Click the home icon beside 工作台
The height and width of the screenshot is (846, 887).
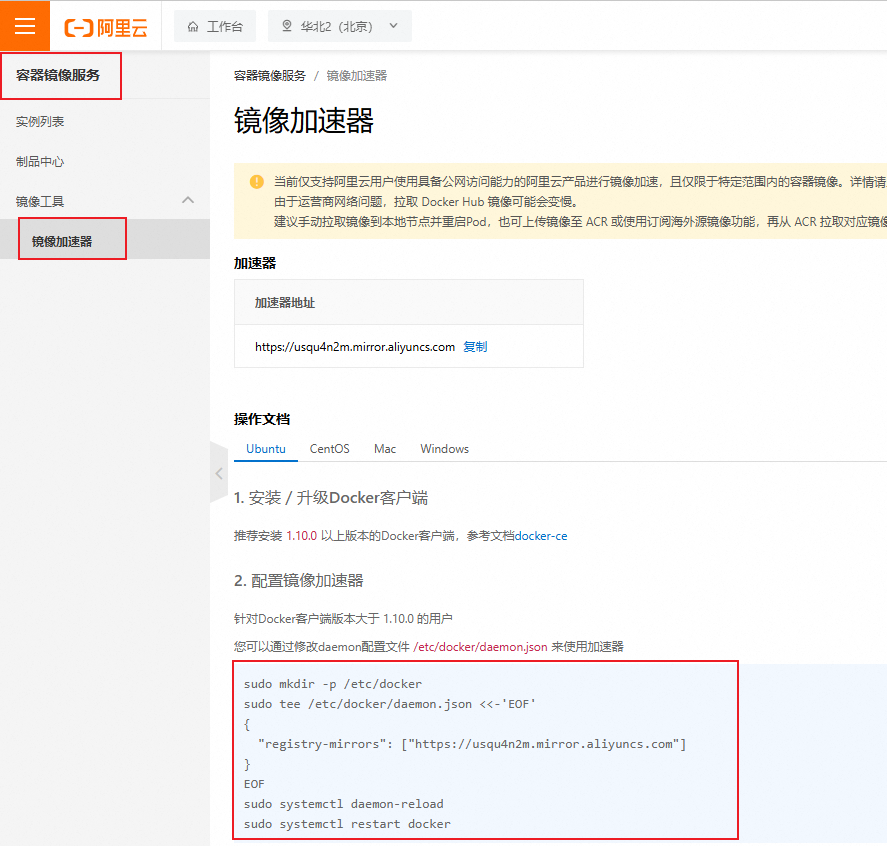tap(193, 27)
